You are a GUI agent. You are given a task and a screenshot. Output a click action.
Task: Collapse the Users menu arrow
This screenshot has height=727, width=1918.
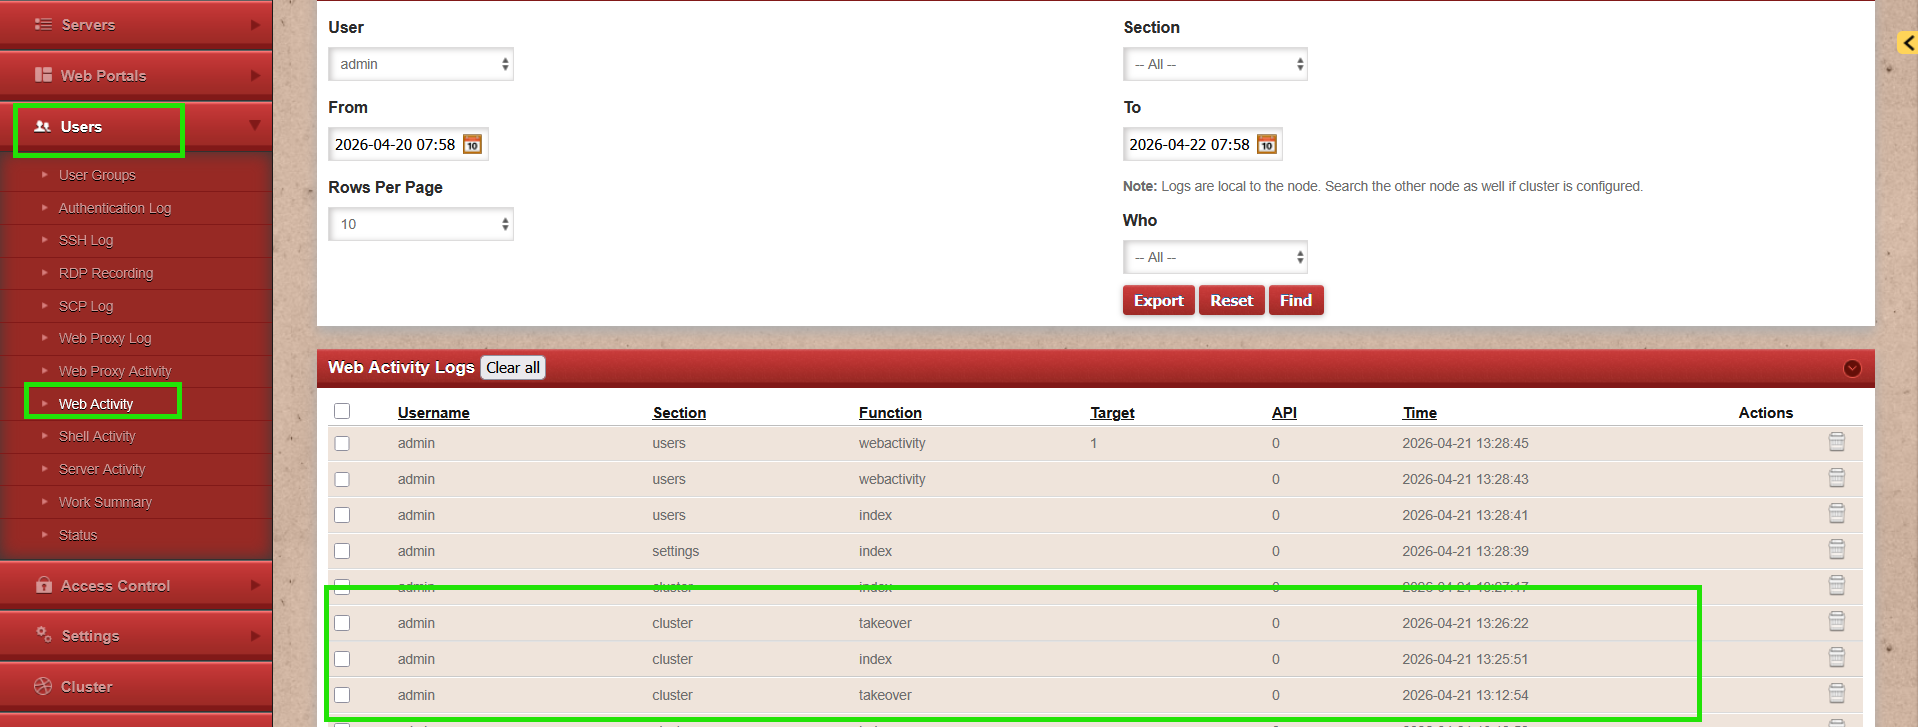(x=255, y=125)
